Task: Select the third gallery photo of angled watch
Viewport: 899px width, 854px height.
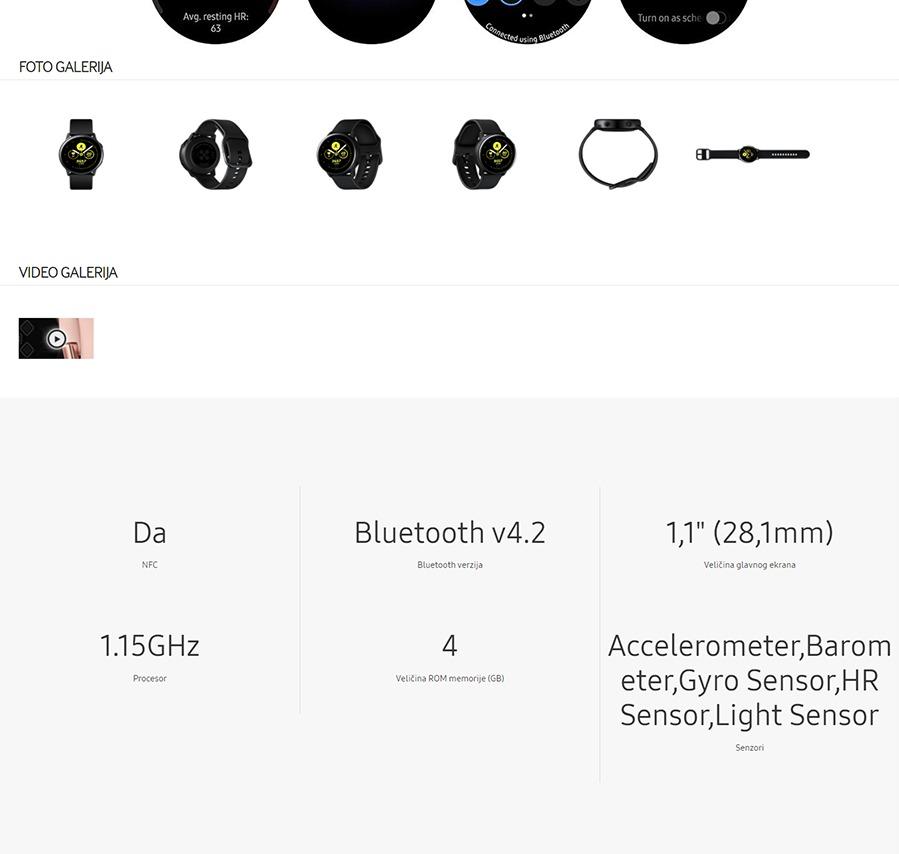Action: (x=350, y=154)
